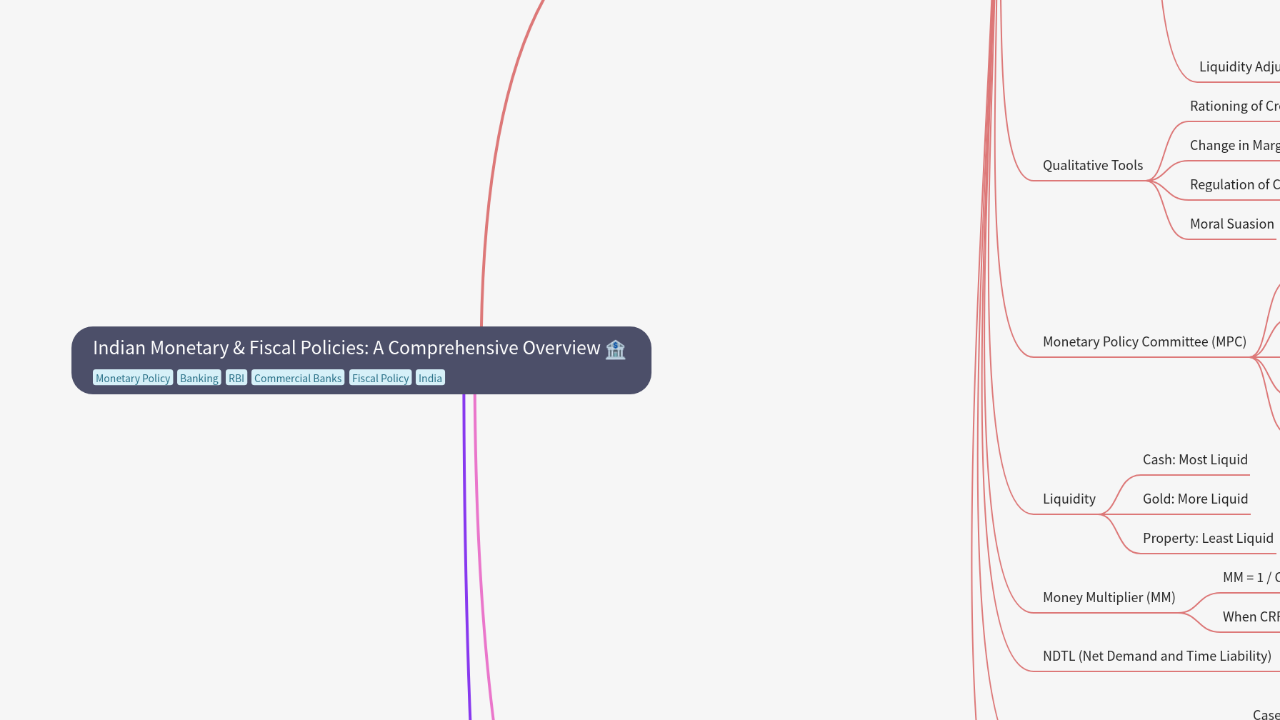1280x720 pixels.
Task: Expand the Monetary Policy Committee (MPC) node
Action: click(1144, 342)
